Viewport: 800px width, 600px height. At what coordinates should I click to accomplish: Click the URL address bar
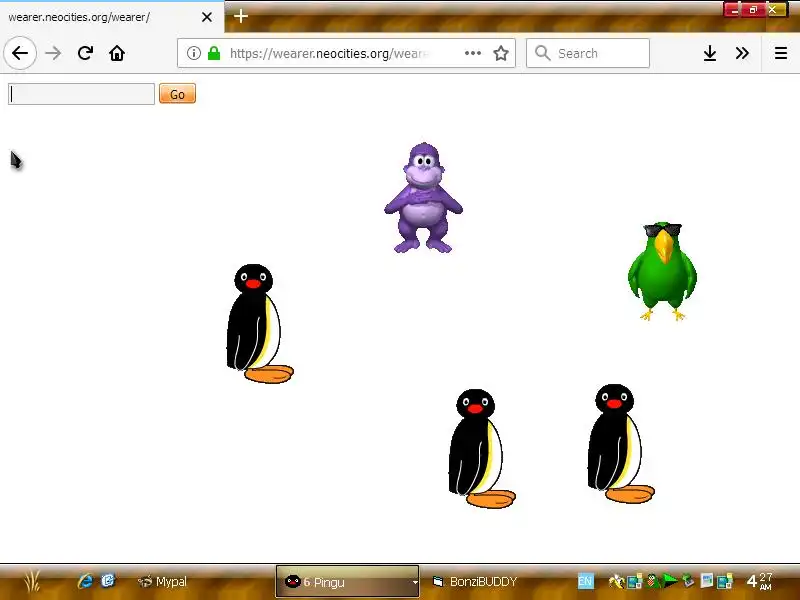tap(346, 53)
